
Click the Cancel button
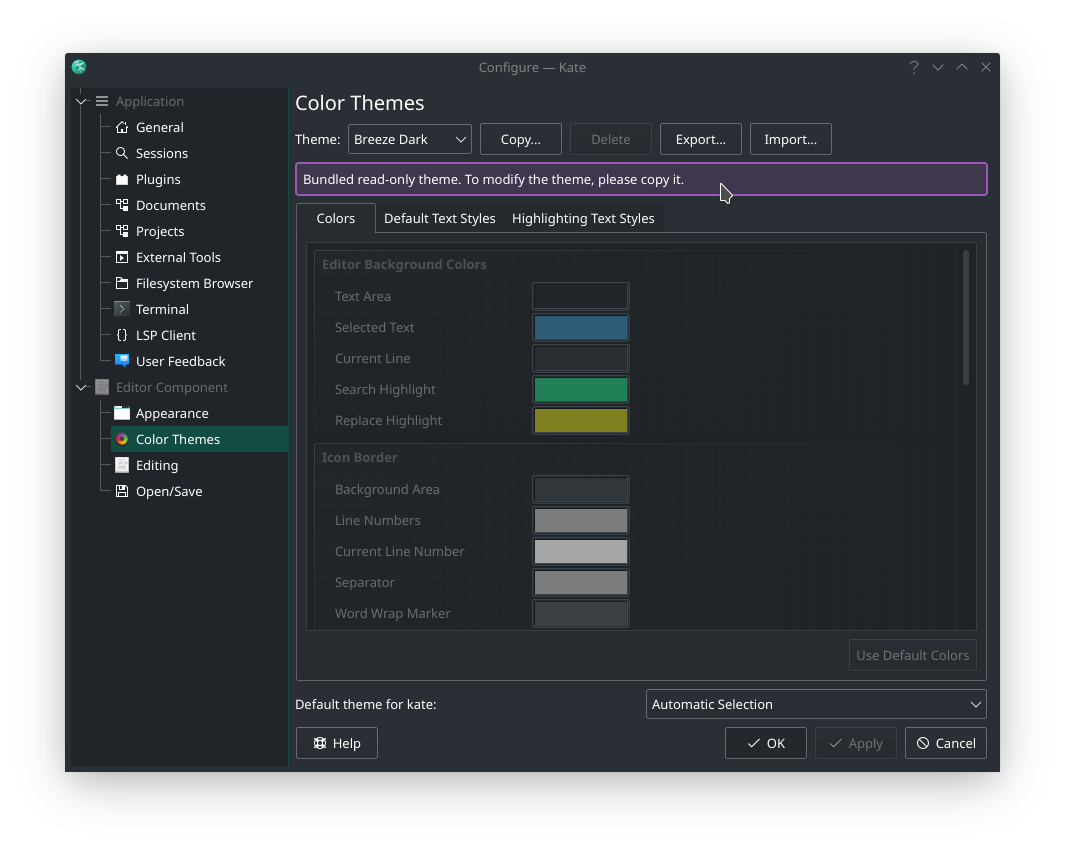945,743
